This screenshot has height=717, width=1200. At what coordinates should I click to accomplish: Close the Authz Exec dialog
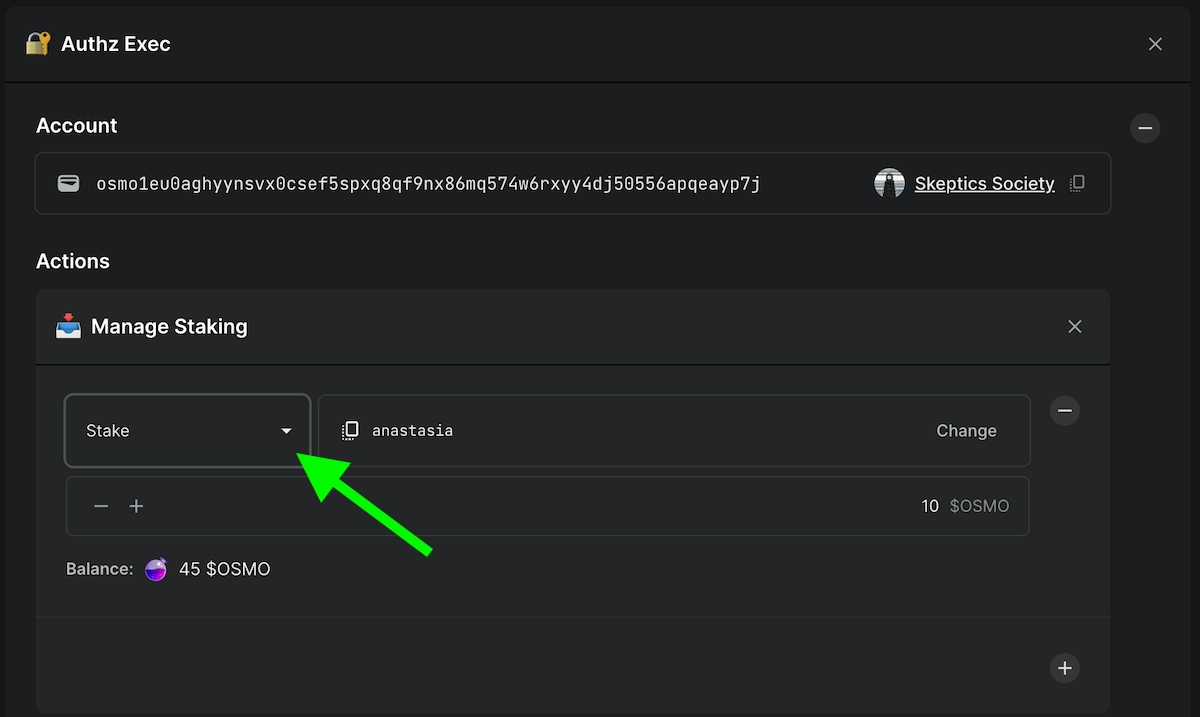point(1155,44)
